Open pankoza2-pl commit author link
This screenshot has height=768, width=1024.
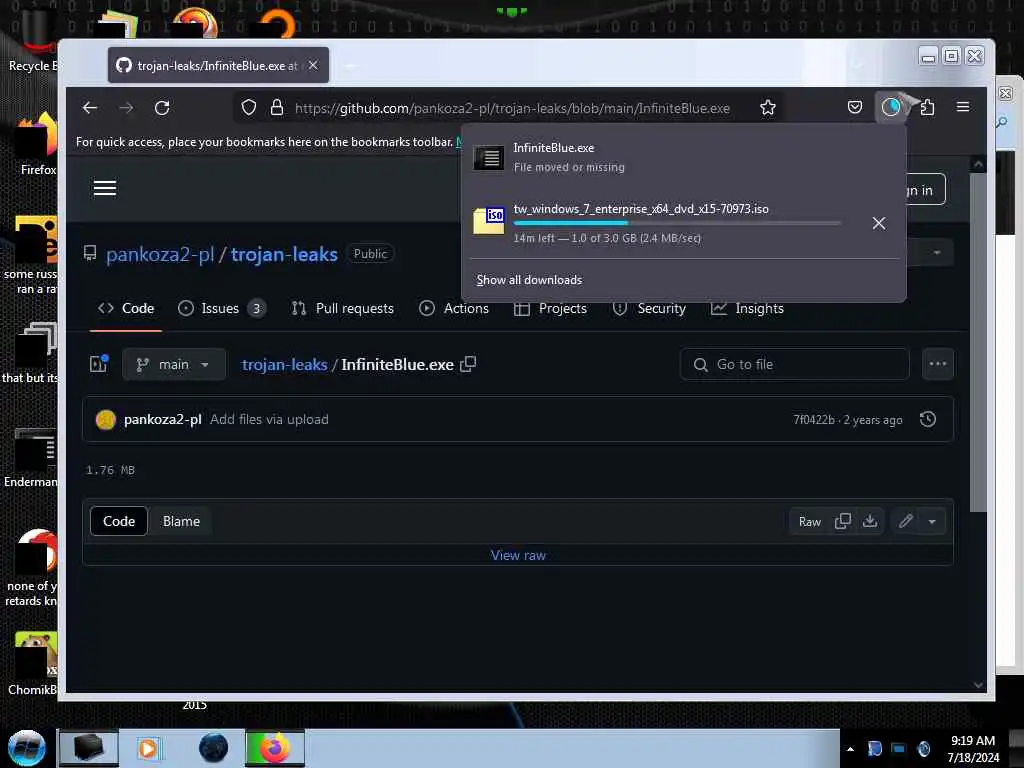coord(163,419)
